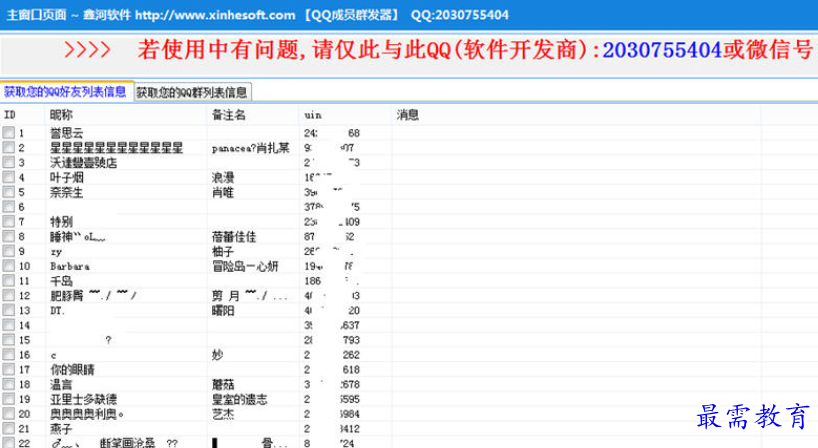
Task: Select remark name 艺杰
Action: pyautogui.click(x=223, y=414)
